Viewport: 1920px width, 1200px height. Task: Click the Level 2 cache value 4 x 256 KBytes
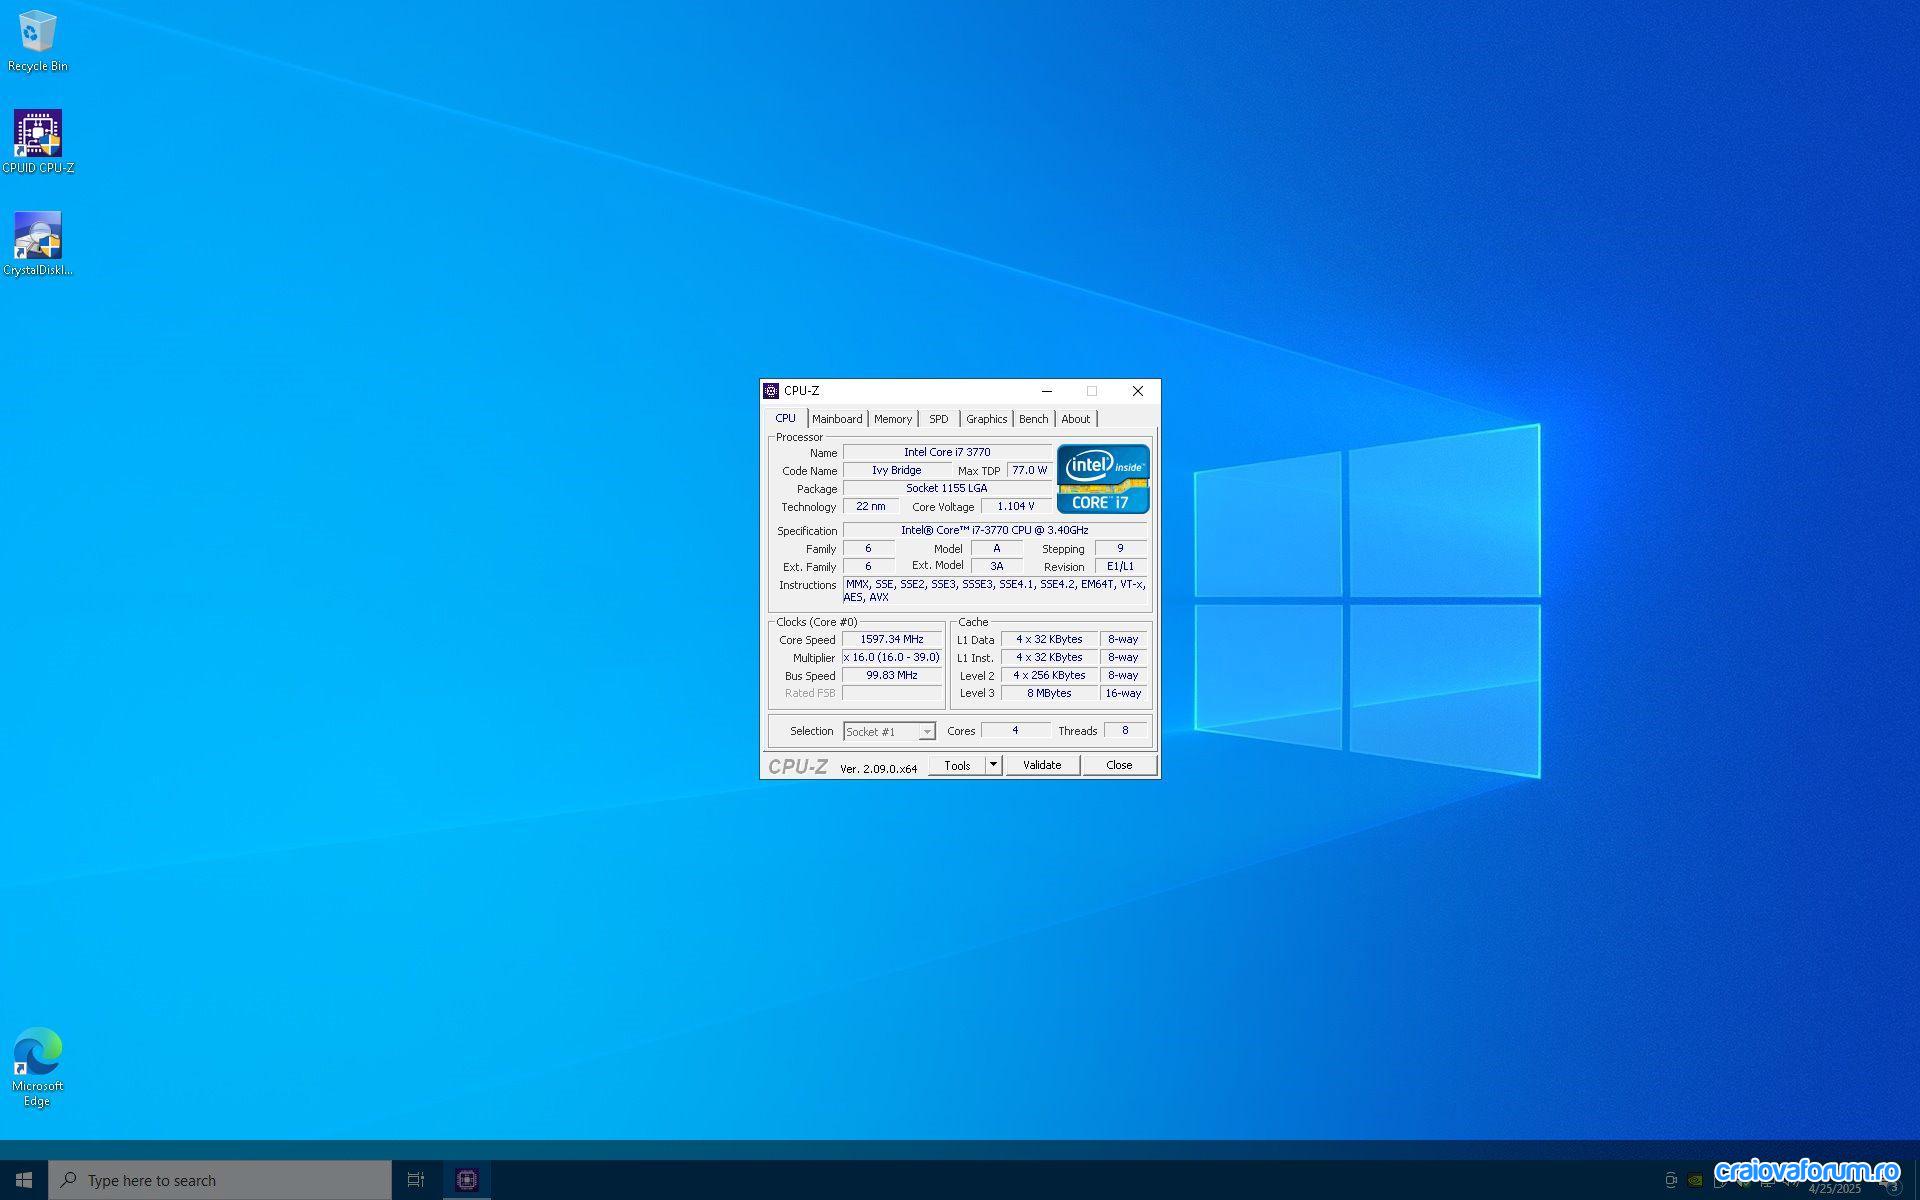(x=1049, y=675)
